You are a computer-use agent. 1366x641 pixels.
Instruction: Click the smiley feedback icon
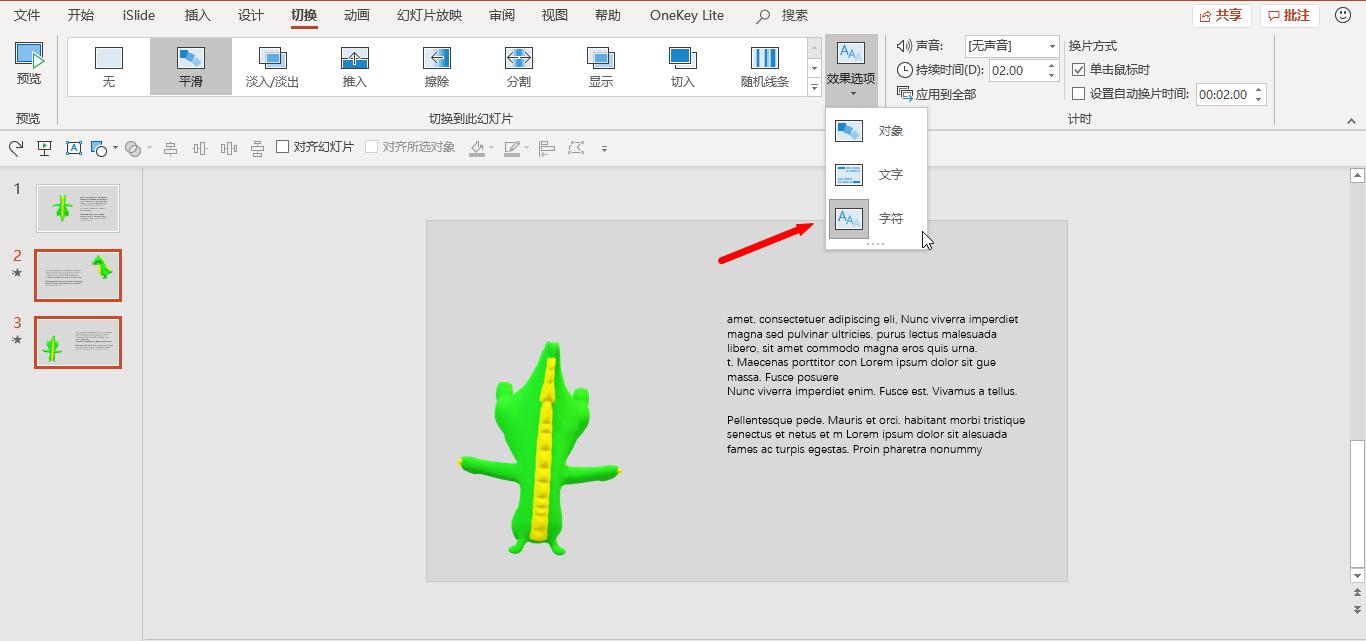pyautogui.click(x=1343, y=15)
